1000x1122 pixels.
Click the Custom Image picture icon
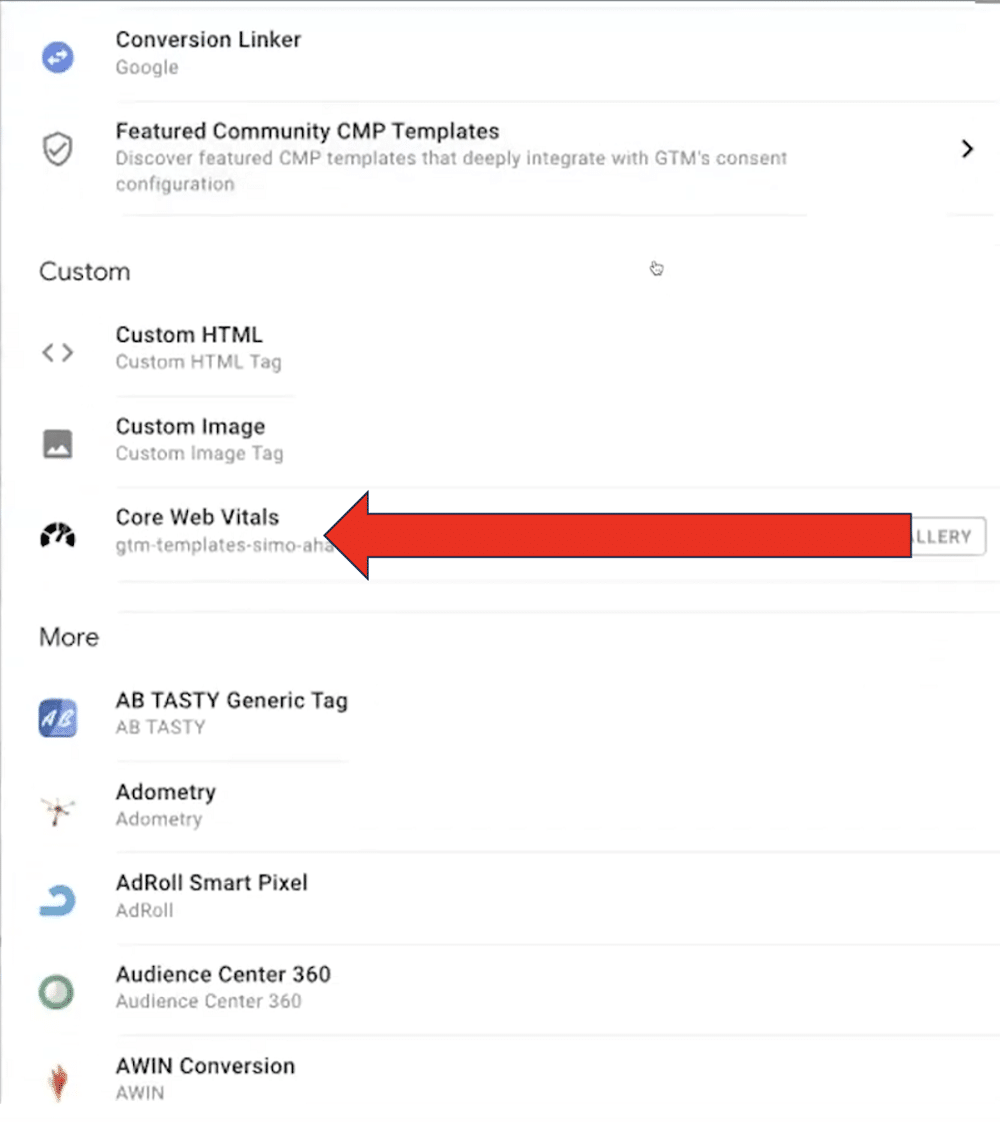[57, 443]
